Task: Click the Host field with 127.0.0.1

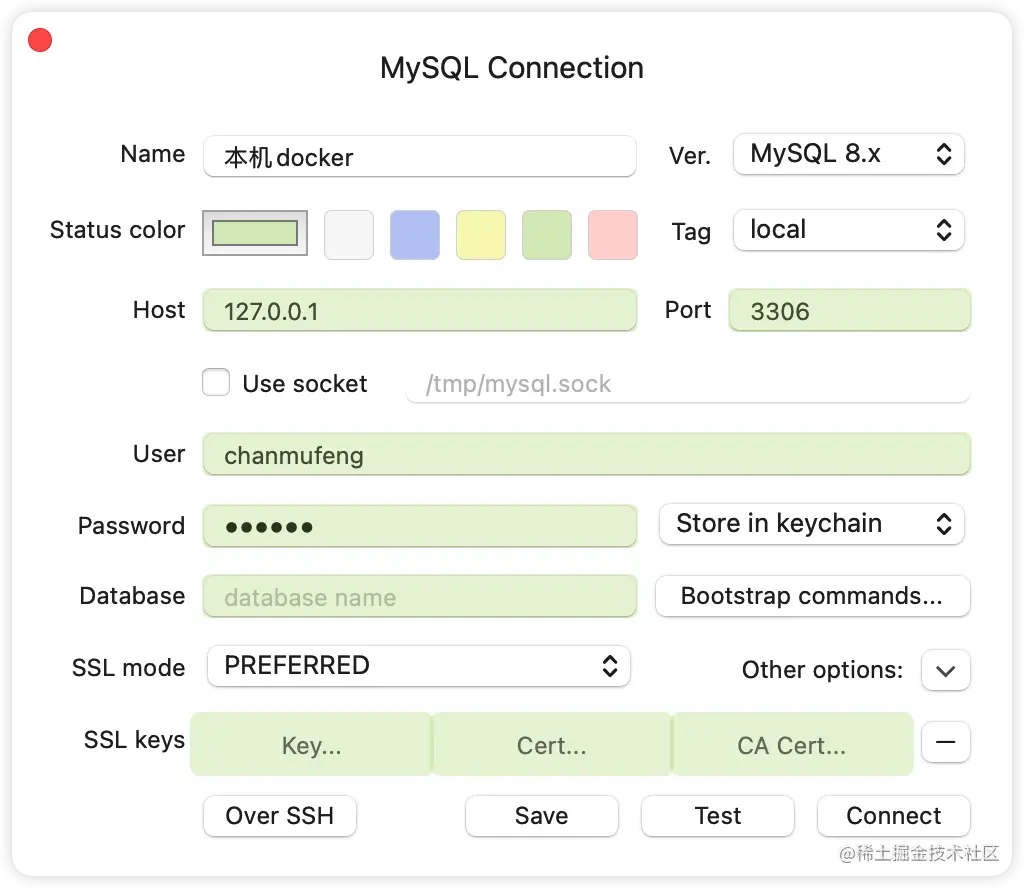Action: point(420,310)
